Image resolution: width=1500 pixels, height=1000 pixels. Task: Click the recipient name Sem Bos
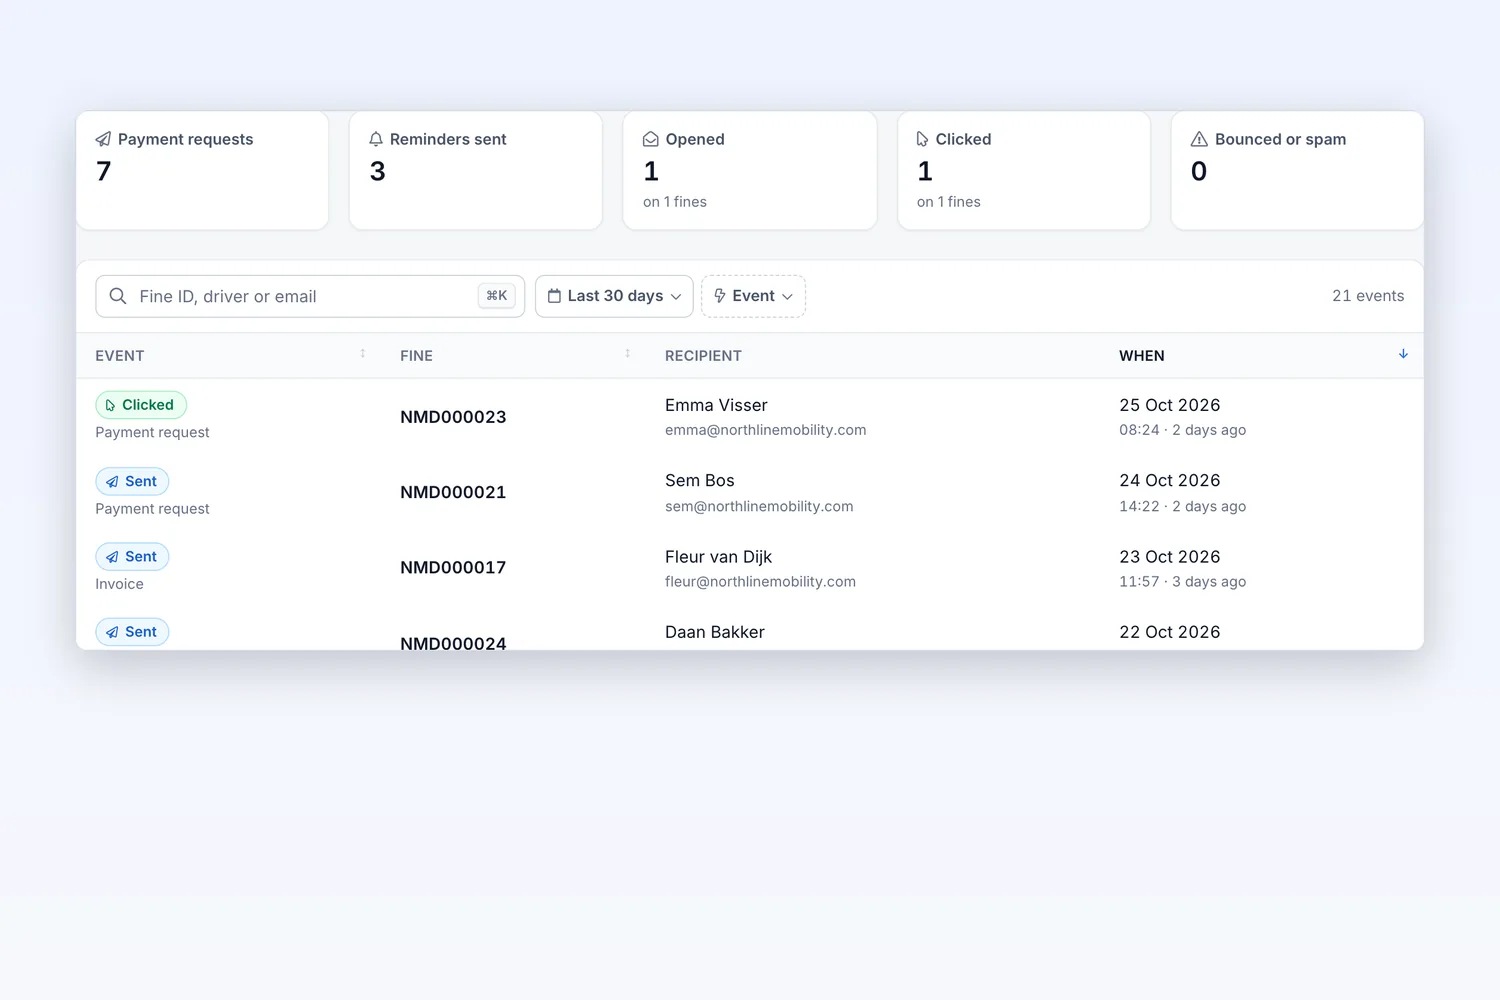coord(700,480)
